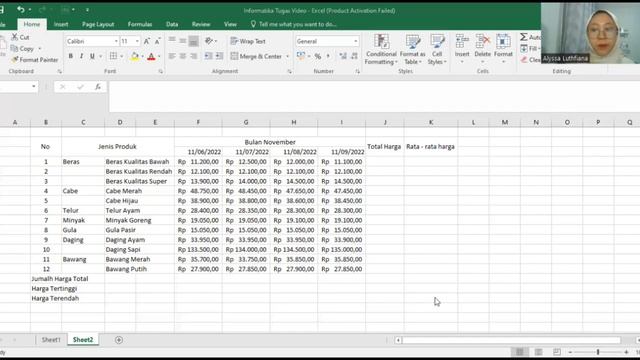The height and width of the screenshot is (360, 640).
Task: Expand the Merge & Center dropdown arrow
Action: (287, 56)
